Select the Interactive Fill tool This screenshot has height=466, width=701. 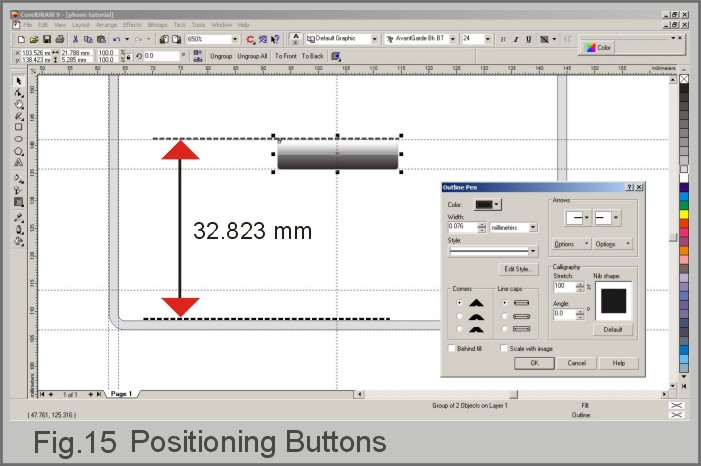18,178
